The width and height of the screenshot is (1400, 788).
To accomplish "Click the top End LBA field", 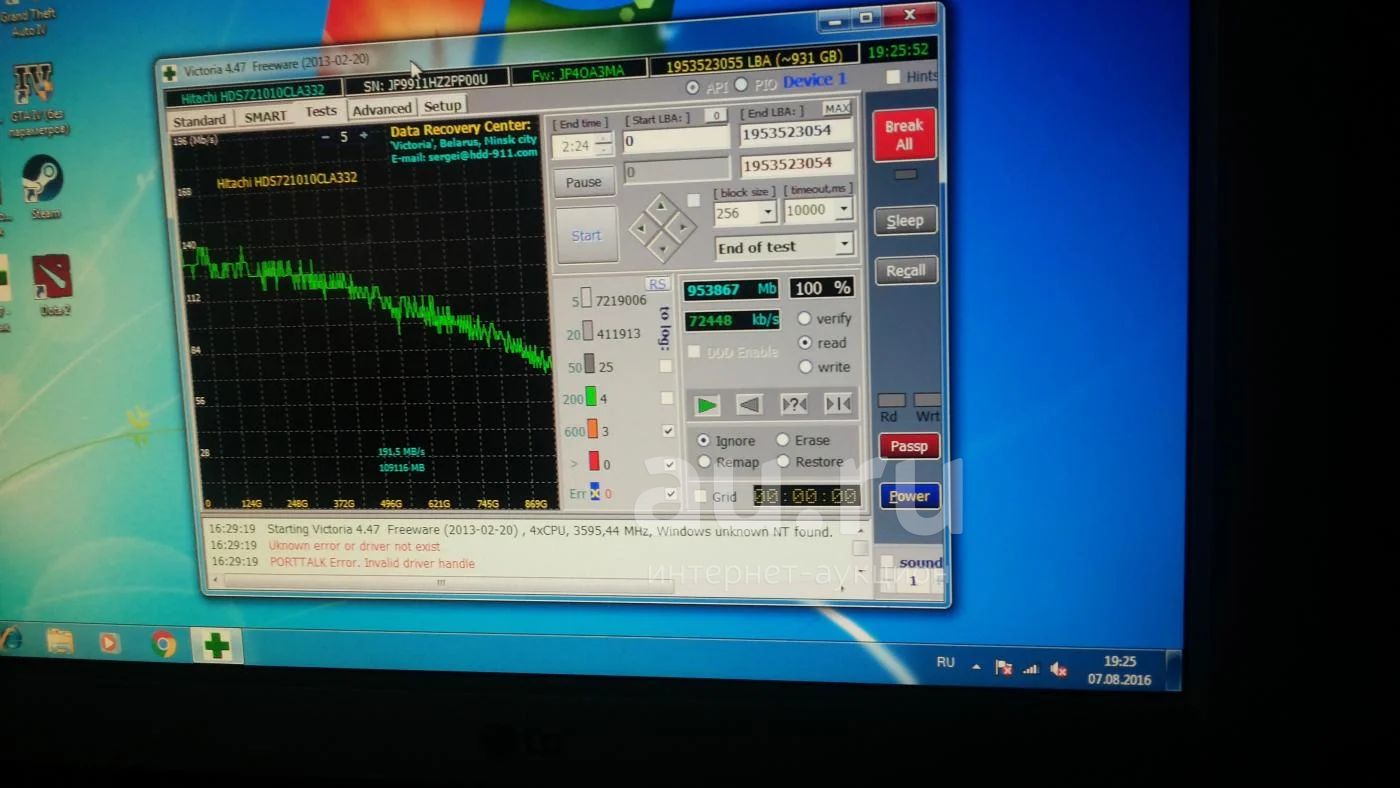I will [x=797, y=132].
